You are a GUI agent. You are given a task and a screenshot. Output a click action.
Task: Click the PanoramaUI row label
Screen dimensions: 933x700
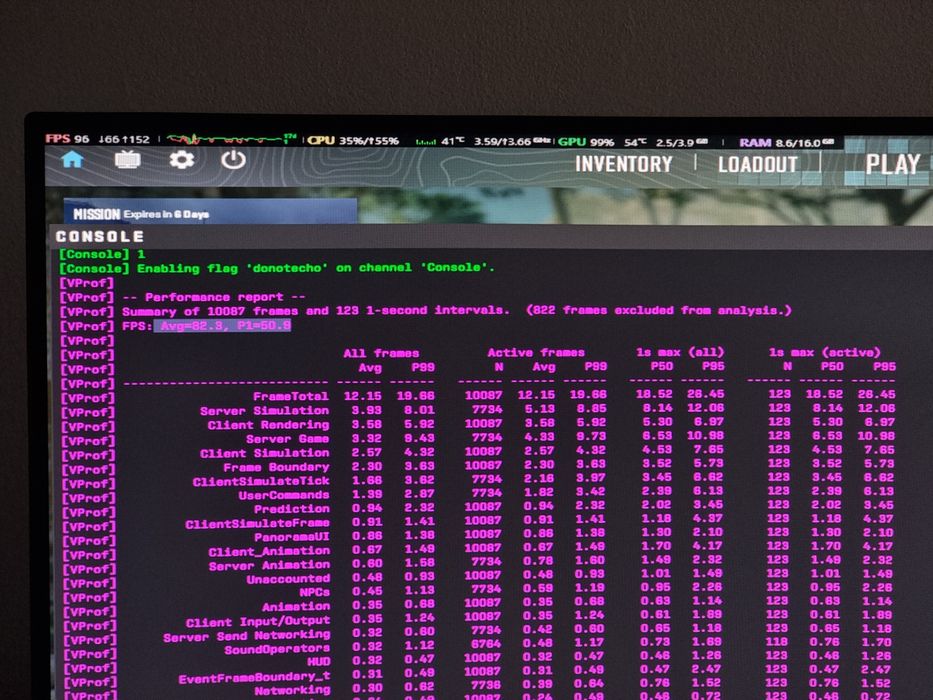point(292,537)
